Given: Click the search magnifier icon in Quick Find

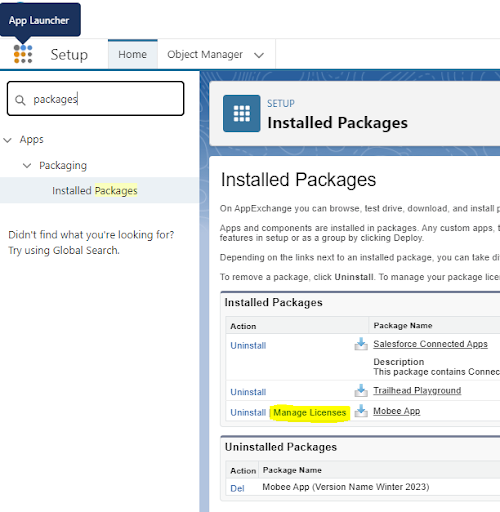Looking at the screenshot, I should tap(20, 100).
